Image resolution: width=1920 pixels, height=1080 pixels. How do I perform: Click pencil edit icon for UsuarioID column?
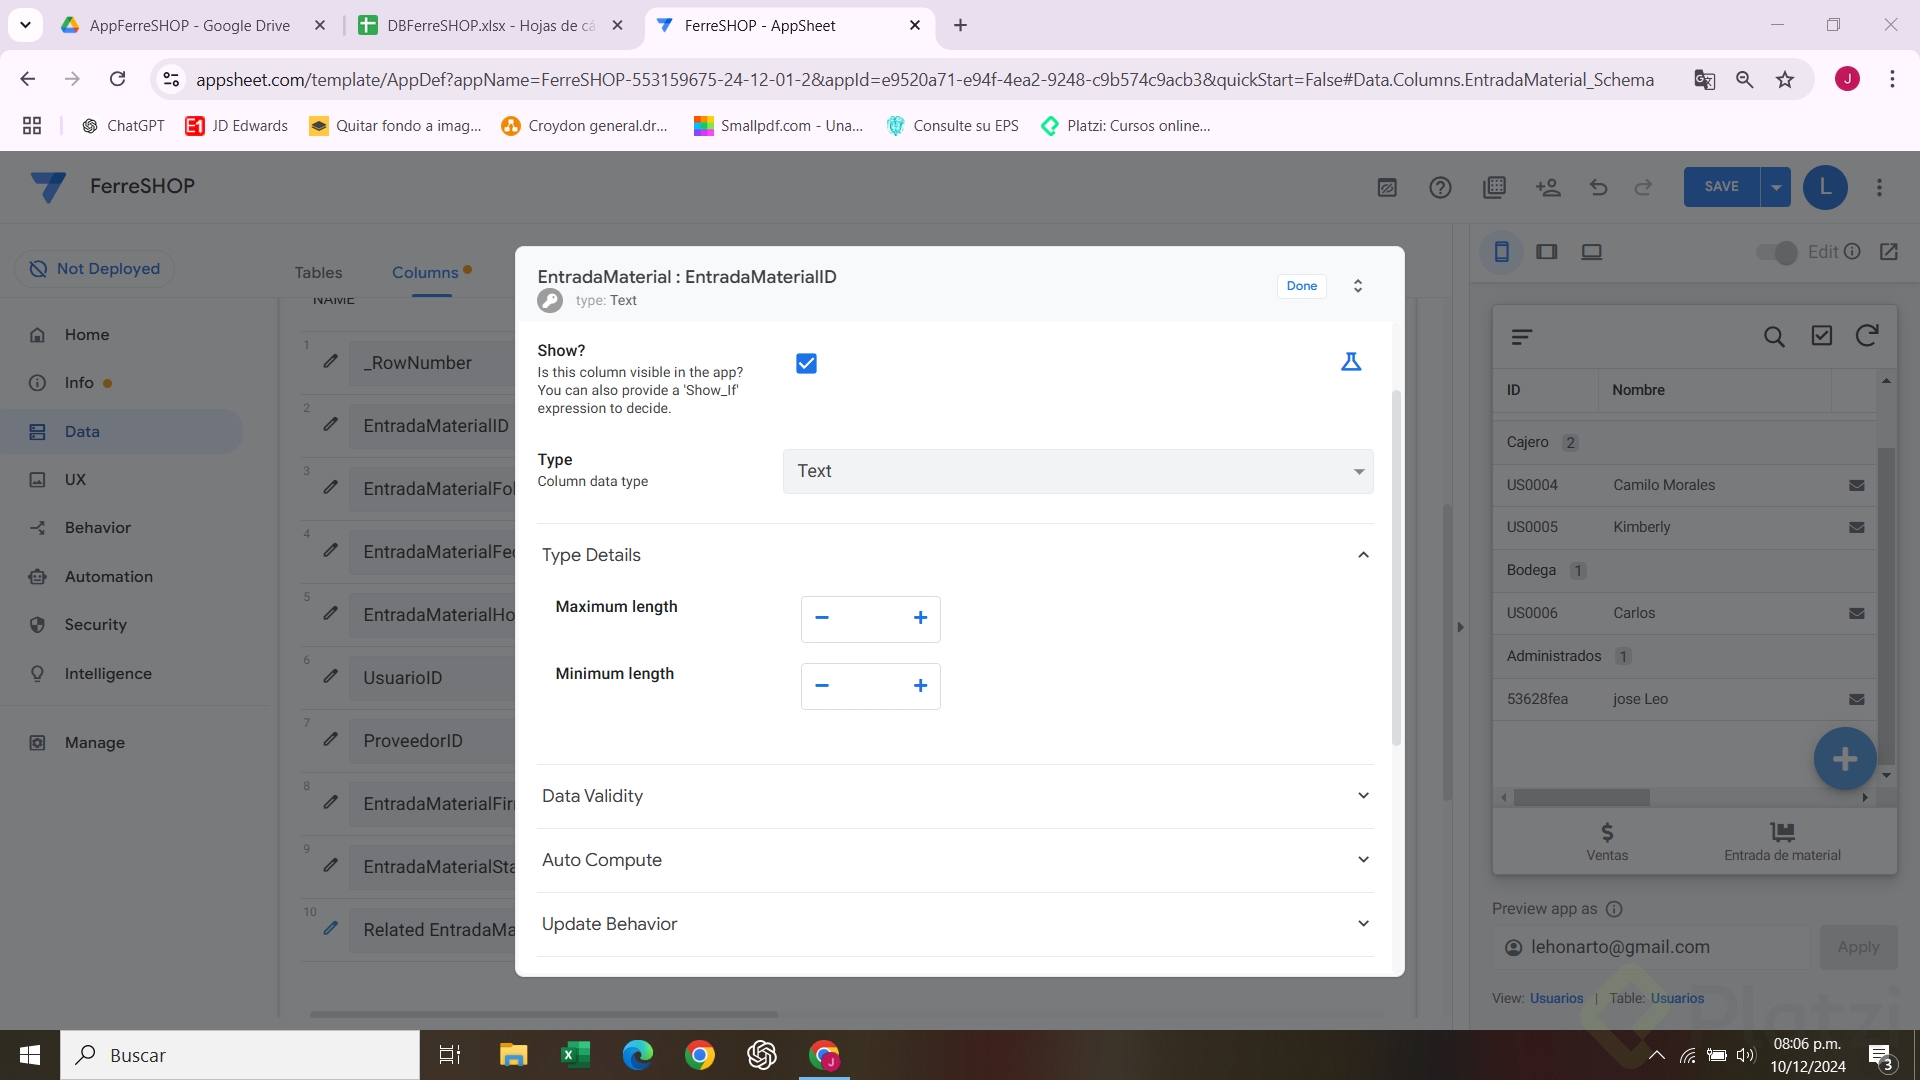331,676
